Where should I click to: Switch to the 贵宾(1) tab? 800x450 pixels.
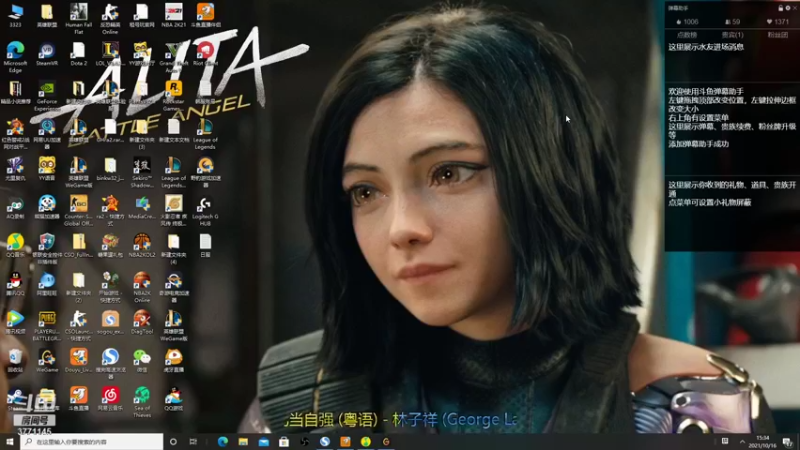732,35
